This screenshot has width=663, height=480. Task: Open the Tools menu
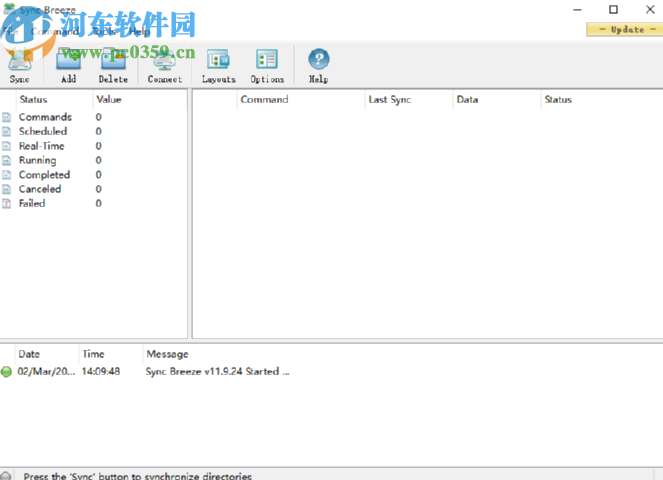pos(104,32)
